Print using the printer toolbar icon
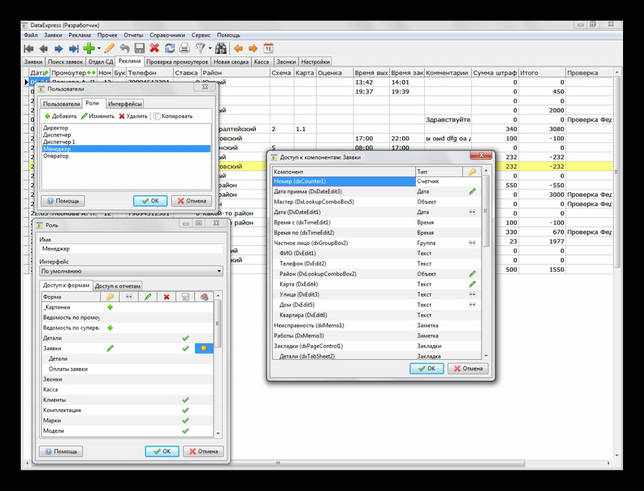 point(184,48)
